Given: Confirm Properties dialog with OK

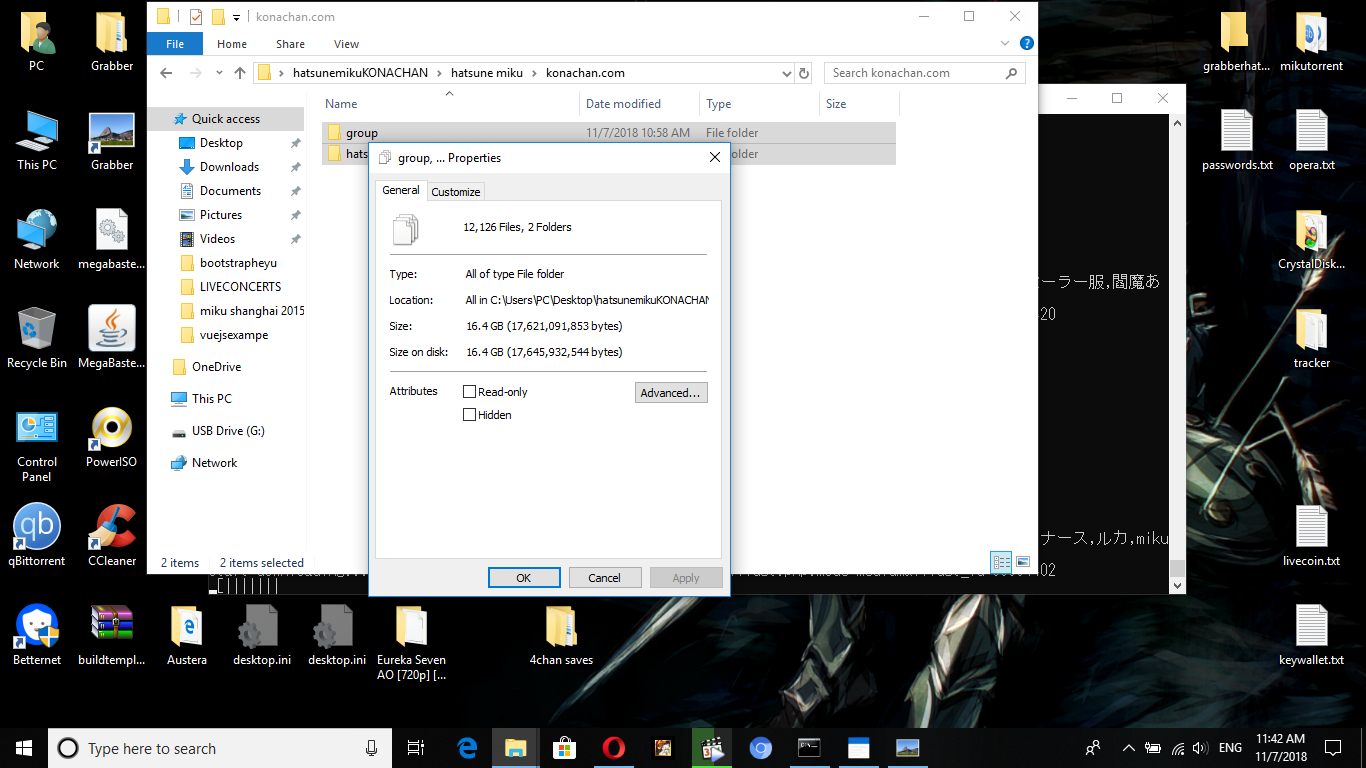Looking at the screenshot, I should tap(524, 578).
